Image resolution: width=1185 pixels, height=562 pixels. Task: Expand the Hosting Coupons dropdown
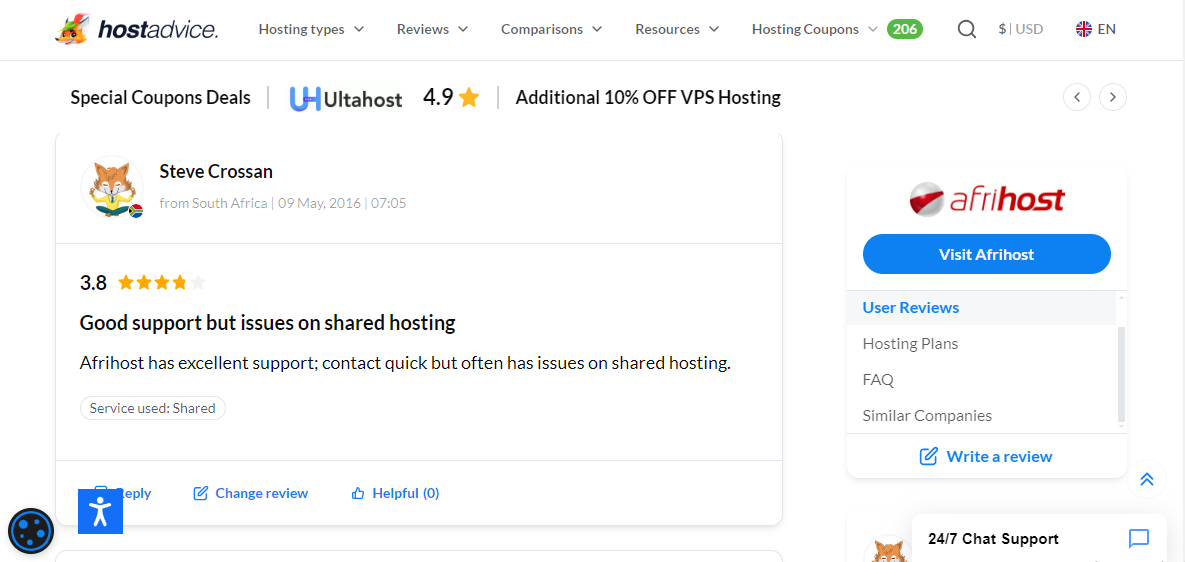point(815,29)
